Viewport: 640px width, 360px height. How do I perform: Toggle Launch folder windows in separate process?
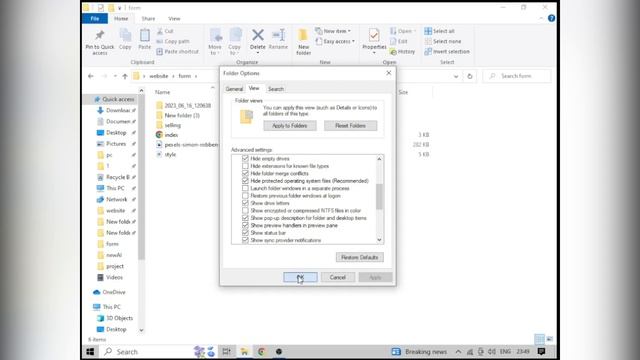pyautogui.click(x=245, y=188)
